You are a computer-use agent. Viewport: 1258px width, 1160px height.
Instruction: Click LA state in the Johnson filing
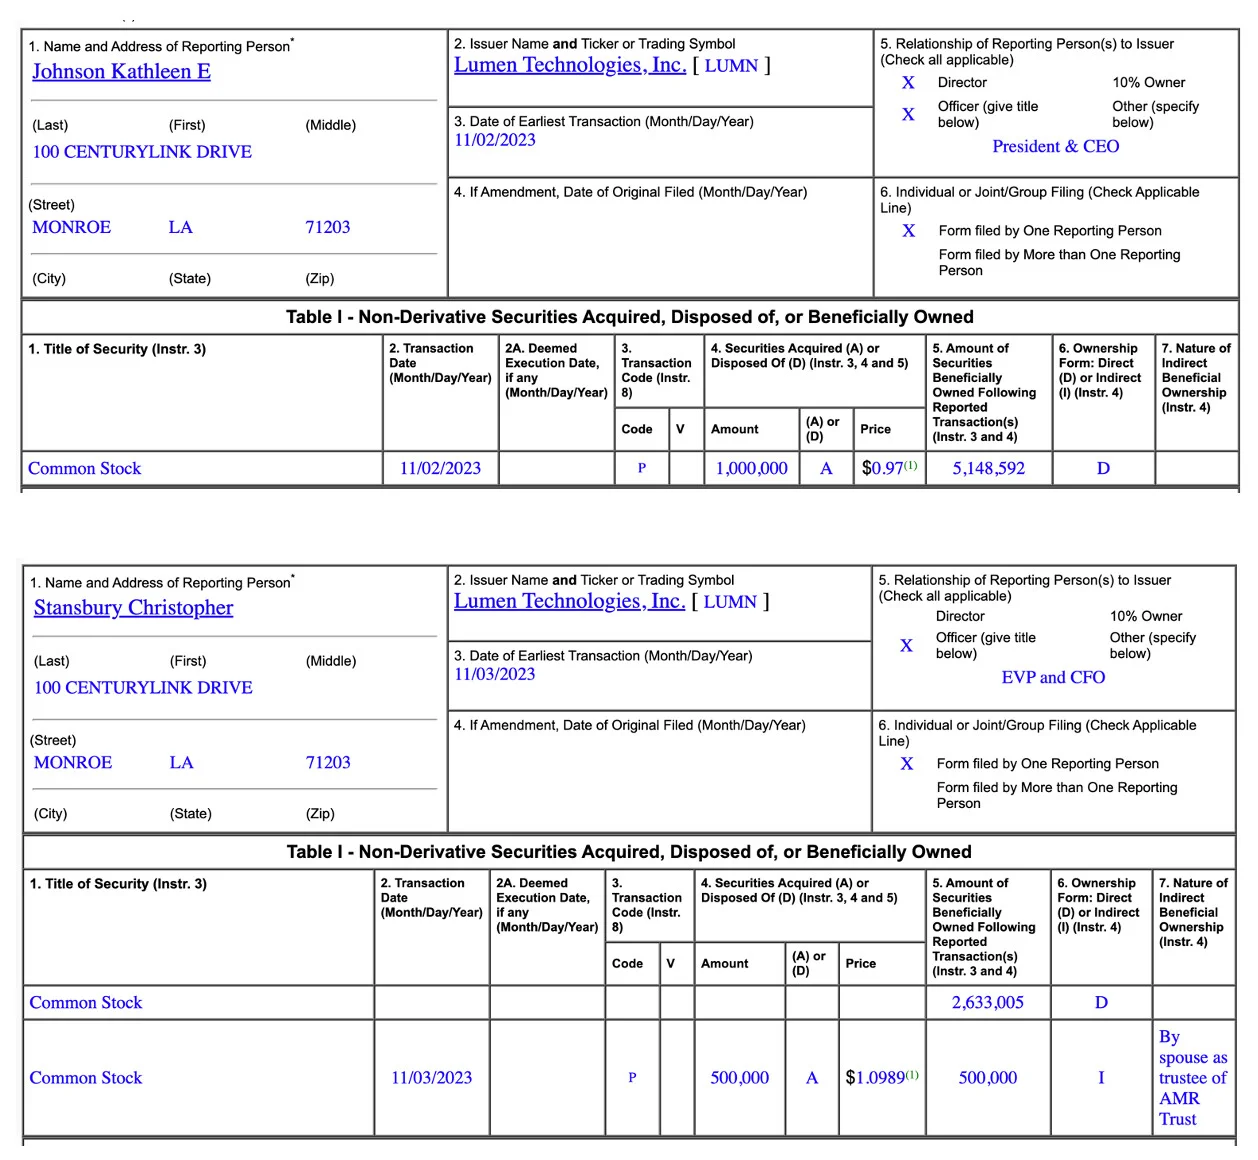click(180, 227)
